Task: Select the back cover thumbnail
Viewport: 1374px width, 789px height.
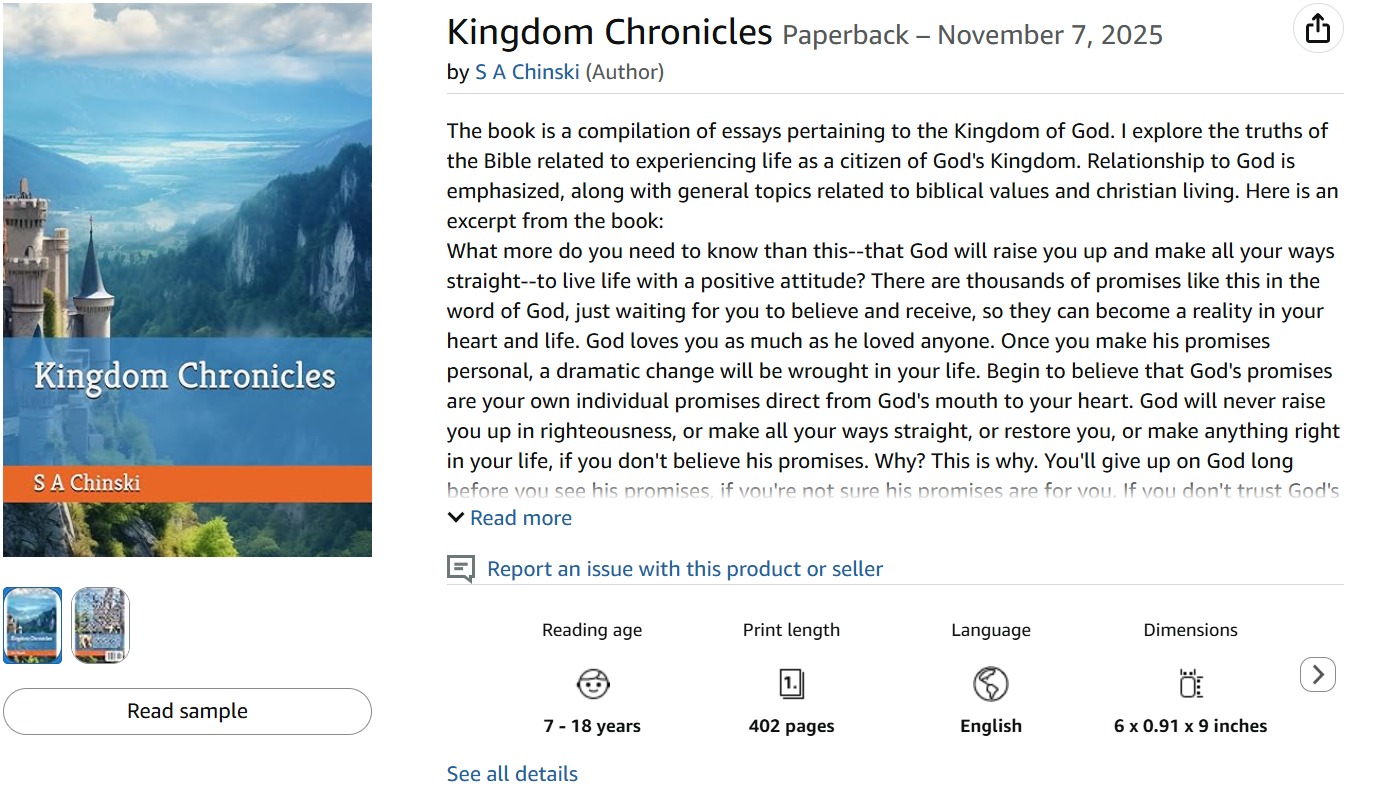Action: 101,625
